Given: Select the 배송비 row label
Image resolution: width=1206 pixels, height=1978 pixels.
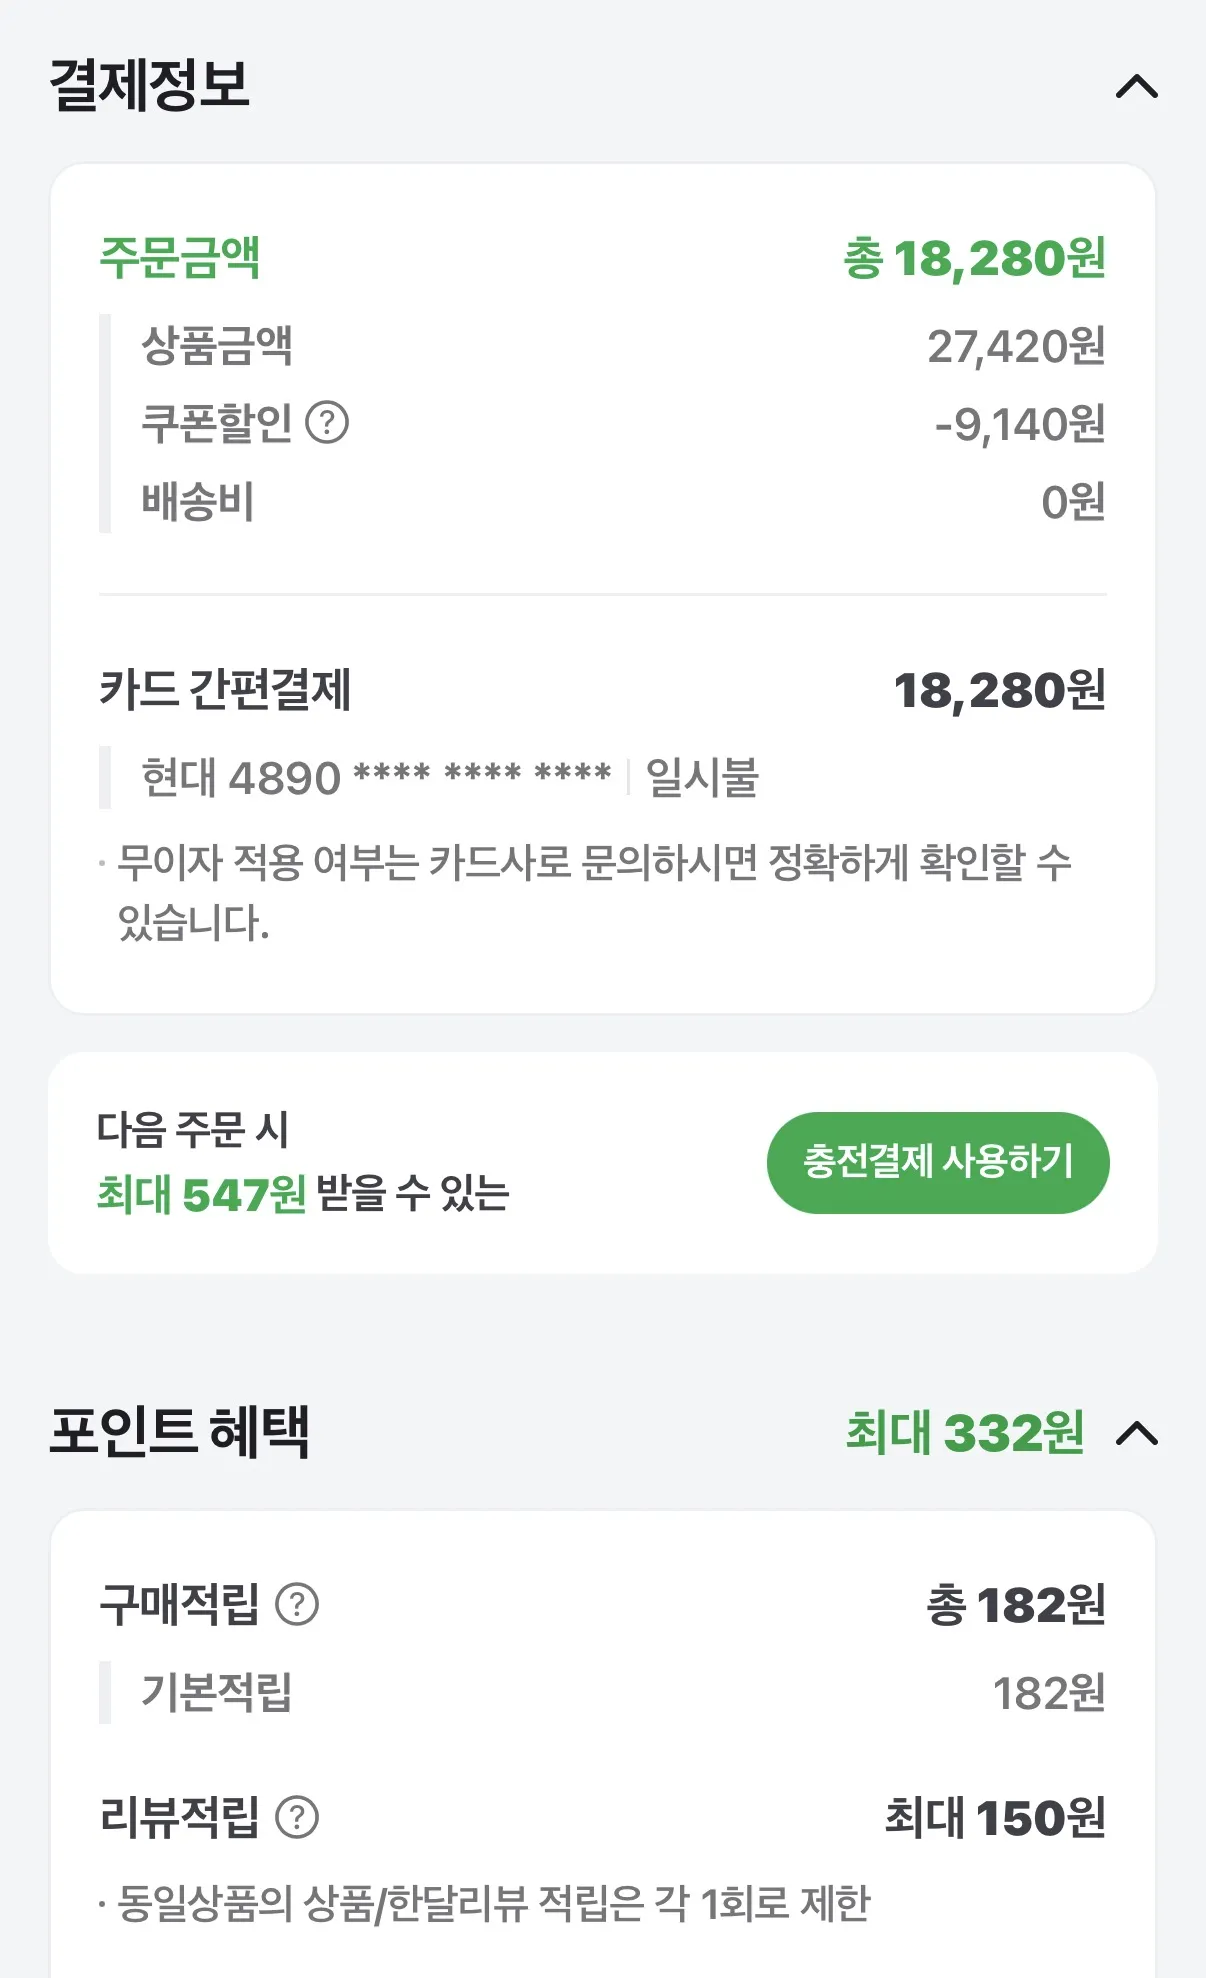Looking at the screenshot, I should [x=198, y=501].
